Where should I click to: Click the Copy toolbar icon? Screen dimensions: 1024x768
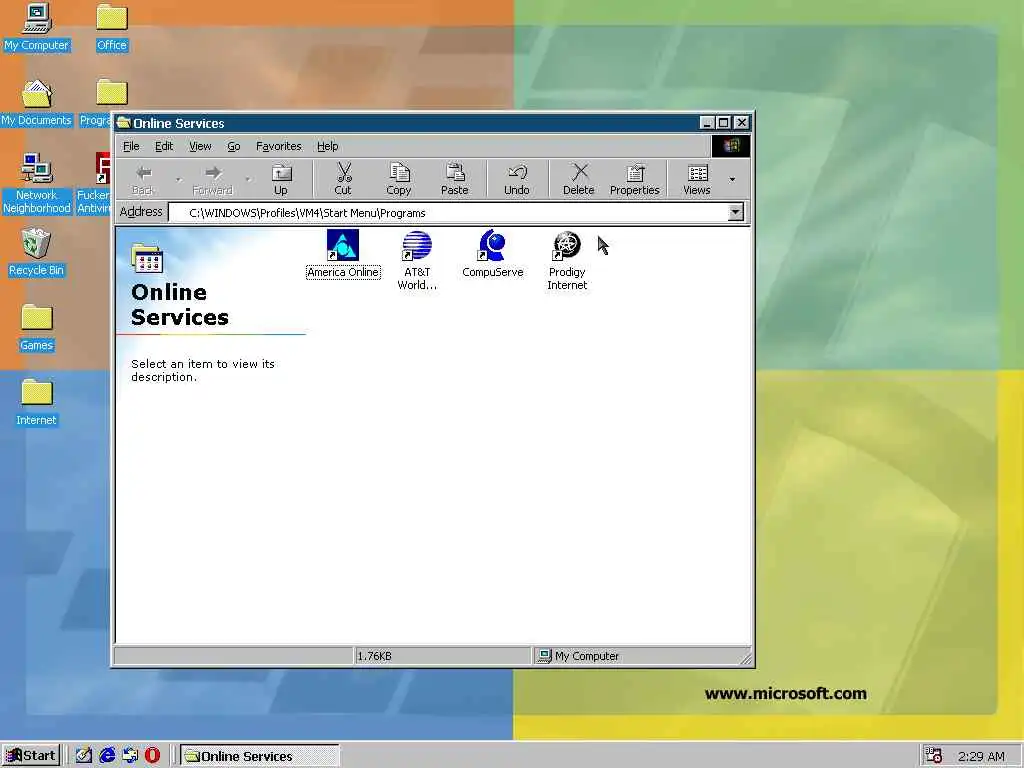point(399,172)
